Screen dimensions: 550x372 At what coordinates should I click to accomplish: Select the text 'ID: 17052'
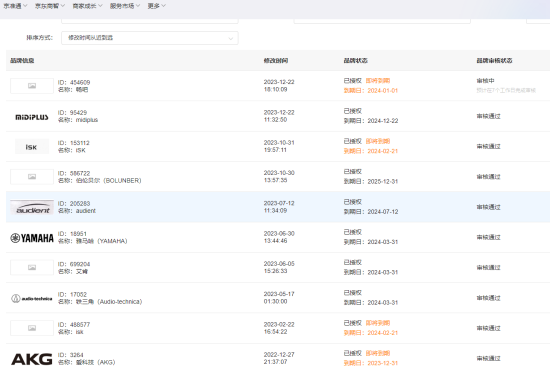72,294
